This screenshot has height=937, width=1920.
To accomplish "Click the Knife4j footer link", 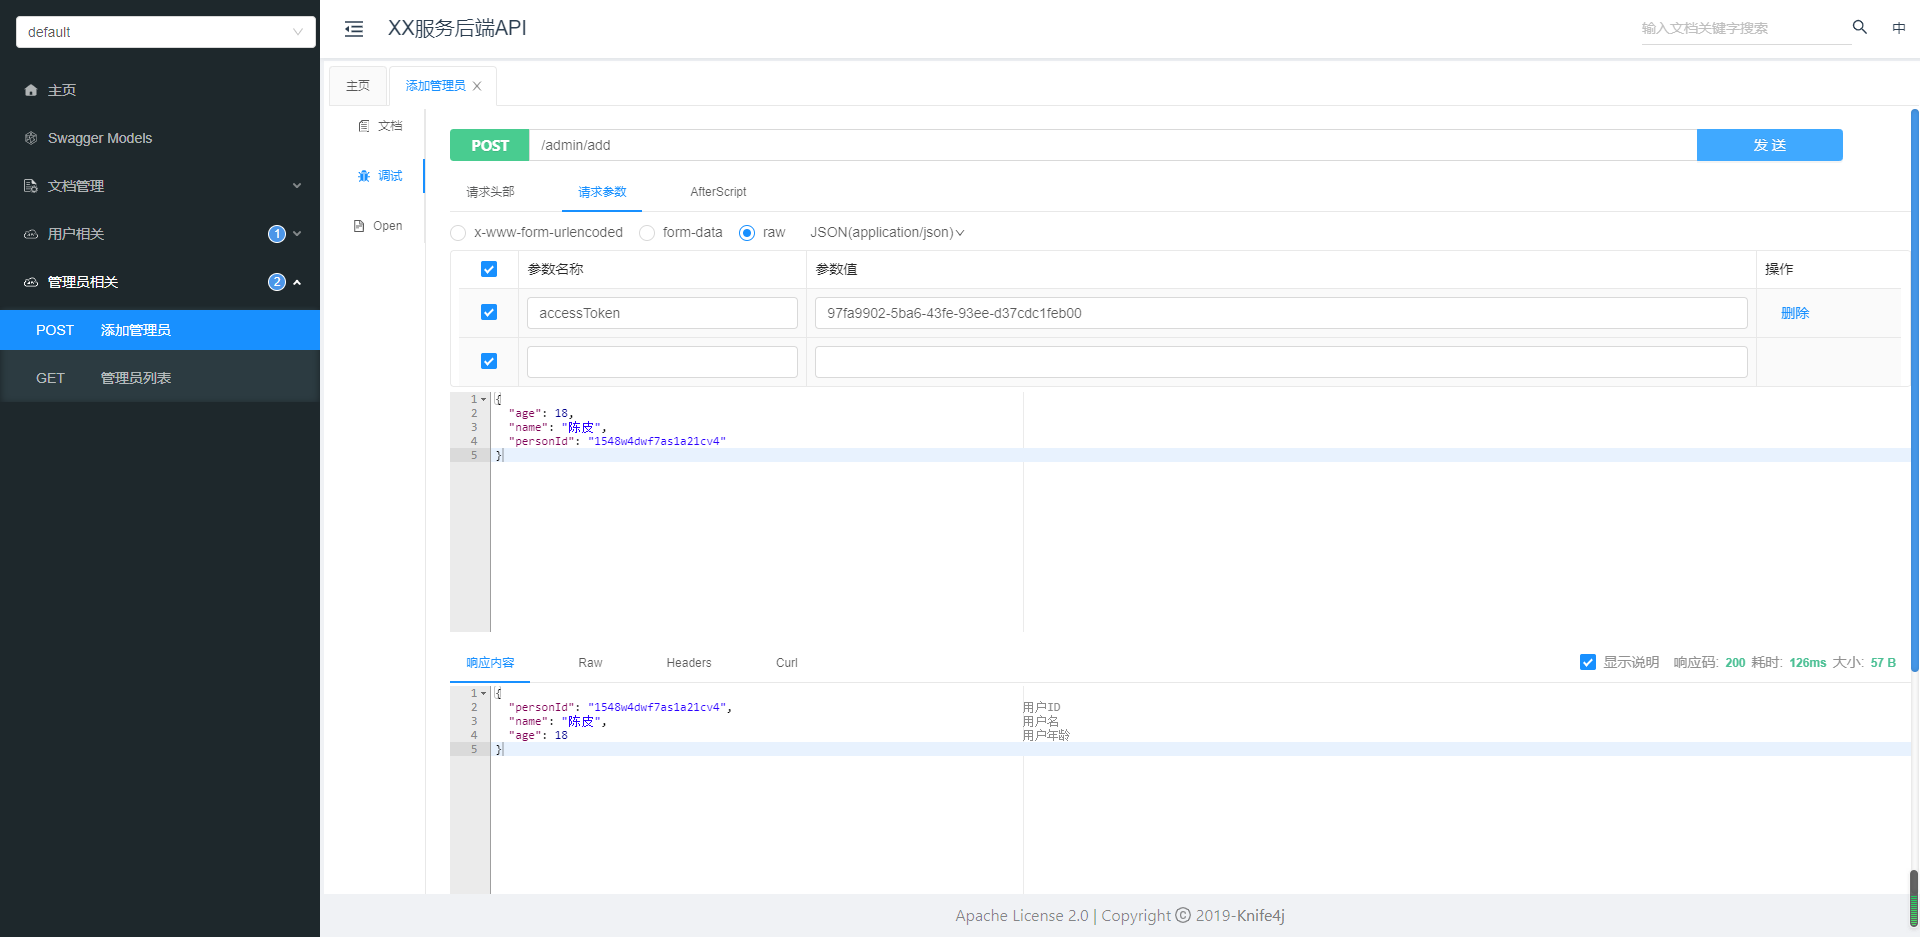I will pos(1260,916).
